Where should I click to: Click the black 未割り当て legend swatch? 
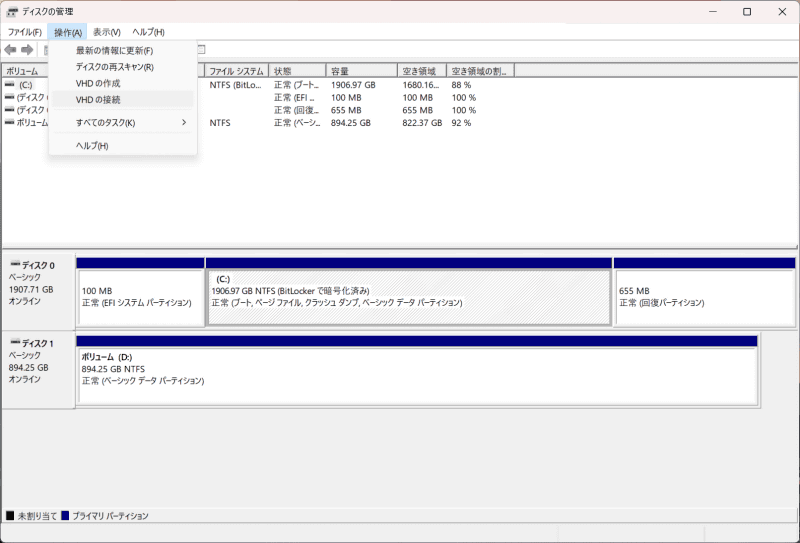tap(10, 515)
